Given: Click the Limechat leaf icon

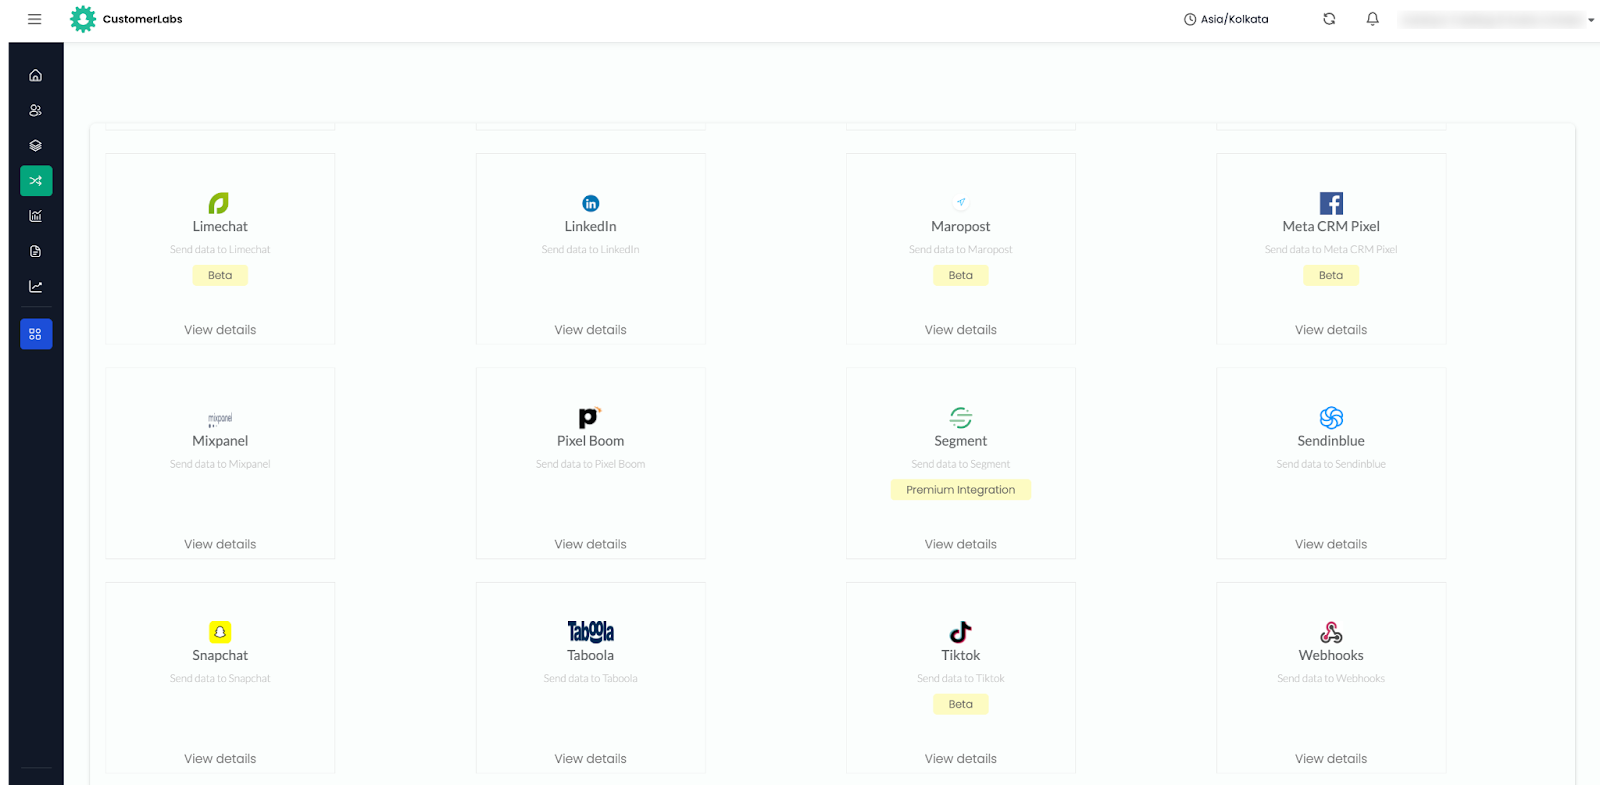Looking at the screenshot, I should click(x=219, y=203).
